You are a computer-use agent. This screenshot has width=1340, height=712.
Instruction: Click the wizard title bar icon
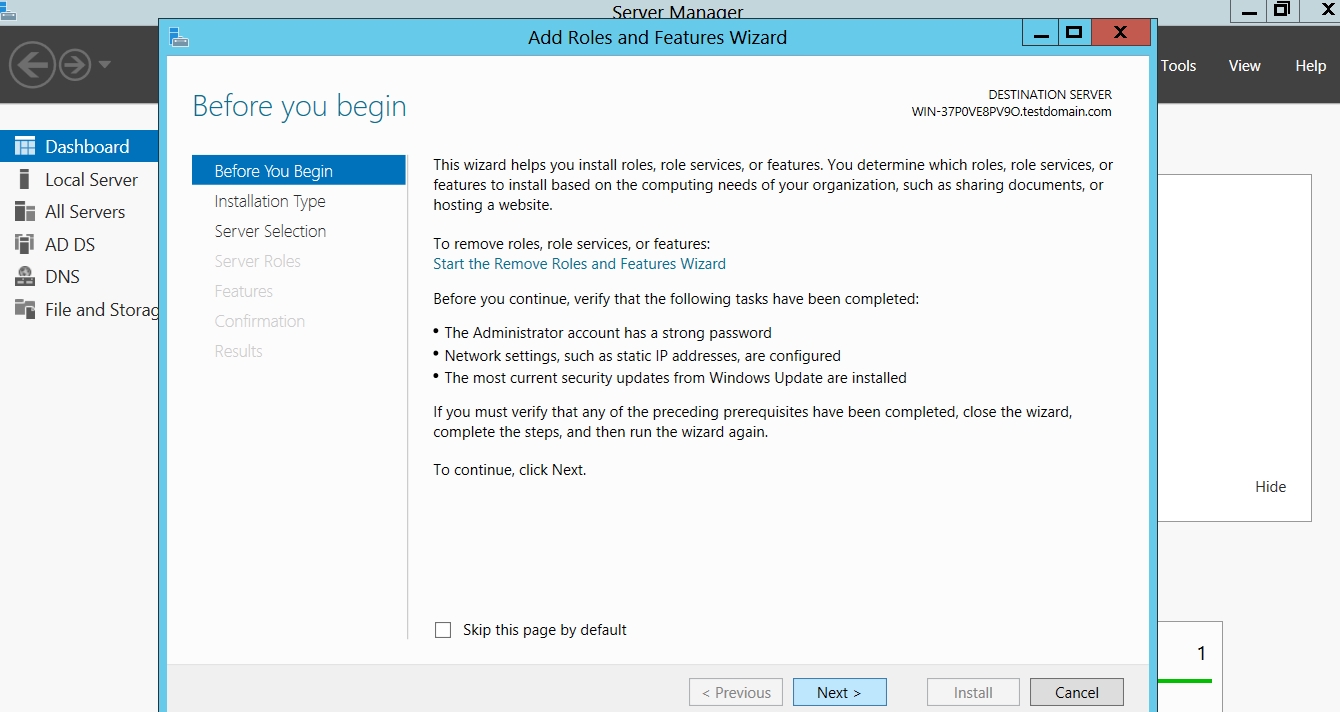(x=179, y=37)
